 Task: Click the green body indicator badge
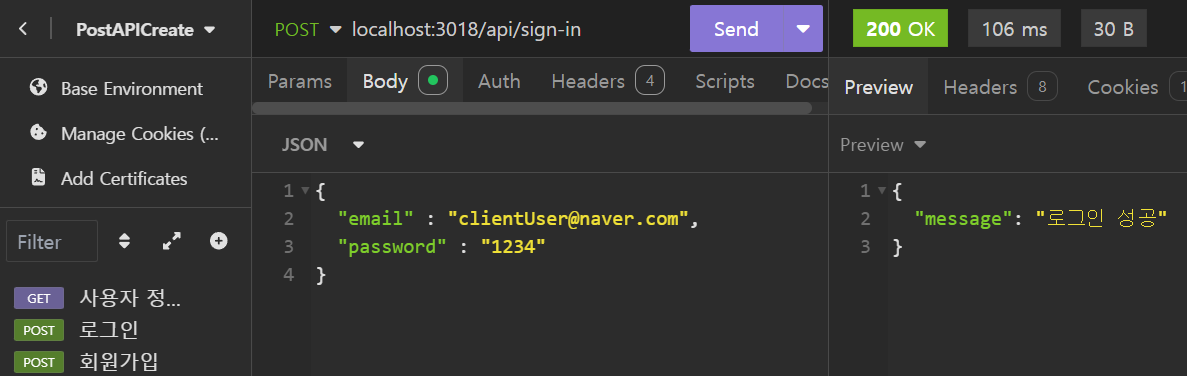(432, 80)
